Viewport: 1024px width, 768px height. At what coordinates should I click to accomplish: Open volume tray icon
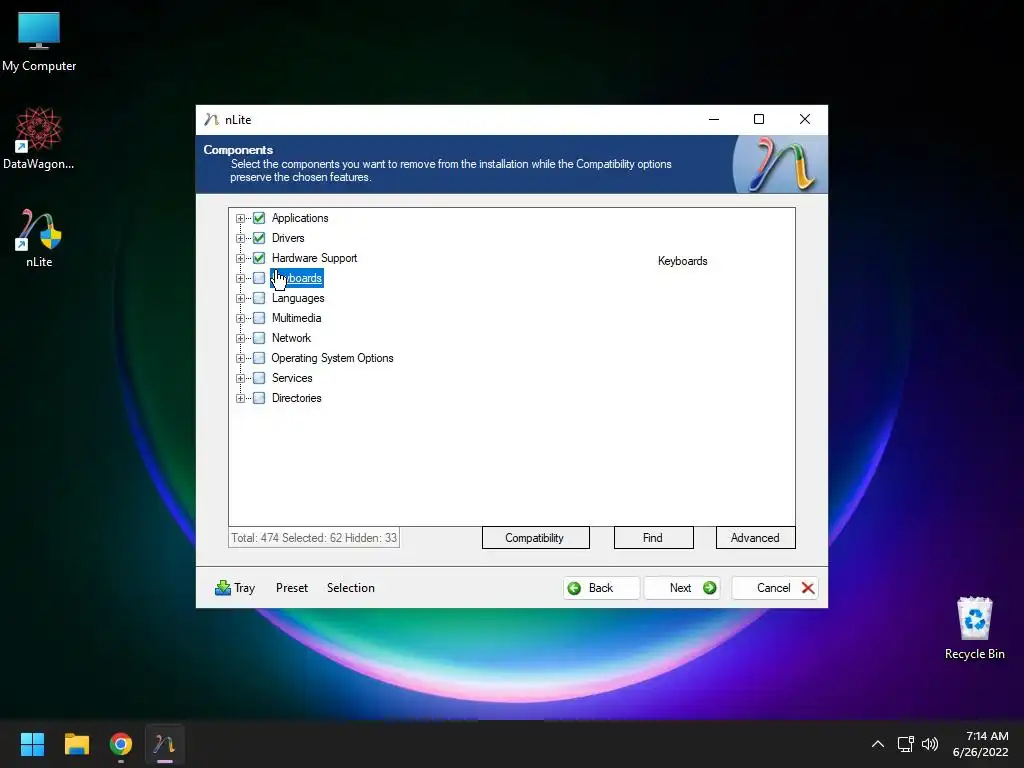coord(929,744)
